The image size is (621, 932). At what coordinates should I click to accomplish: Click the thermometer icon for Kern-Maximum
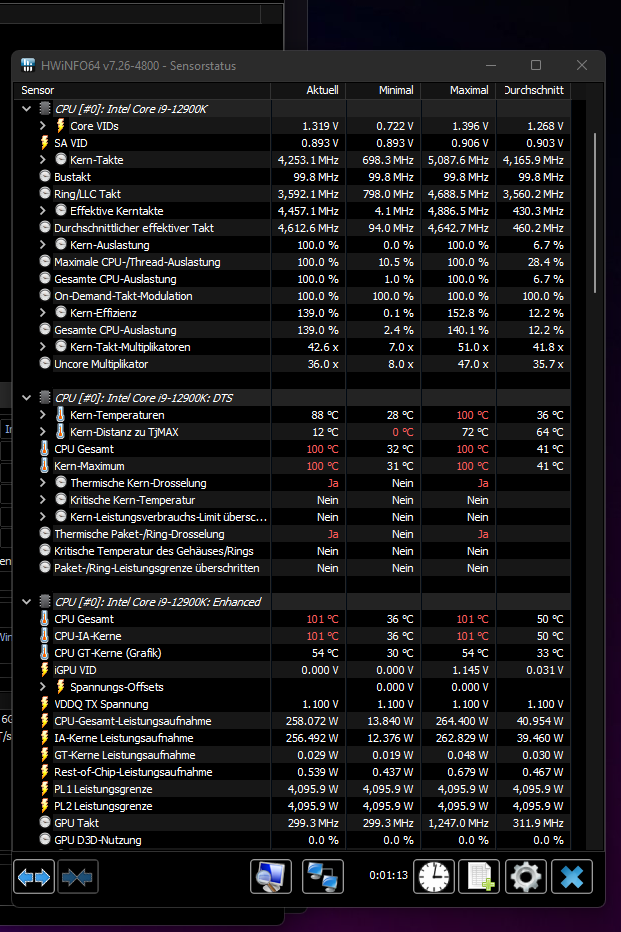[45, 466]
